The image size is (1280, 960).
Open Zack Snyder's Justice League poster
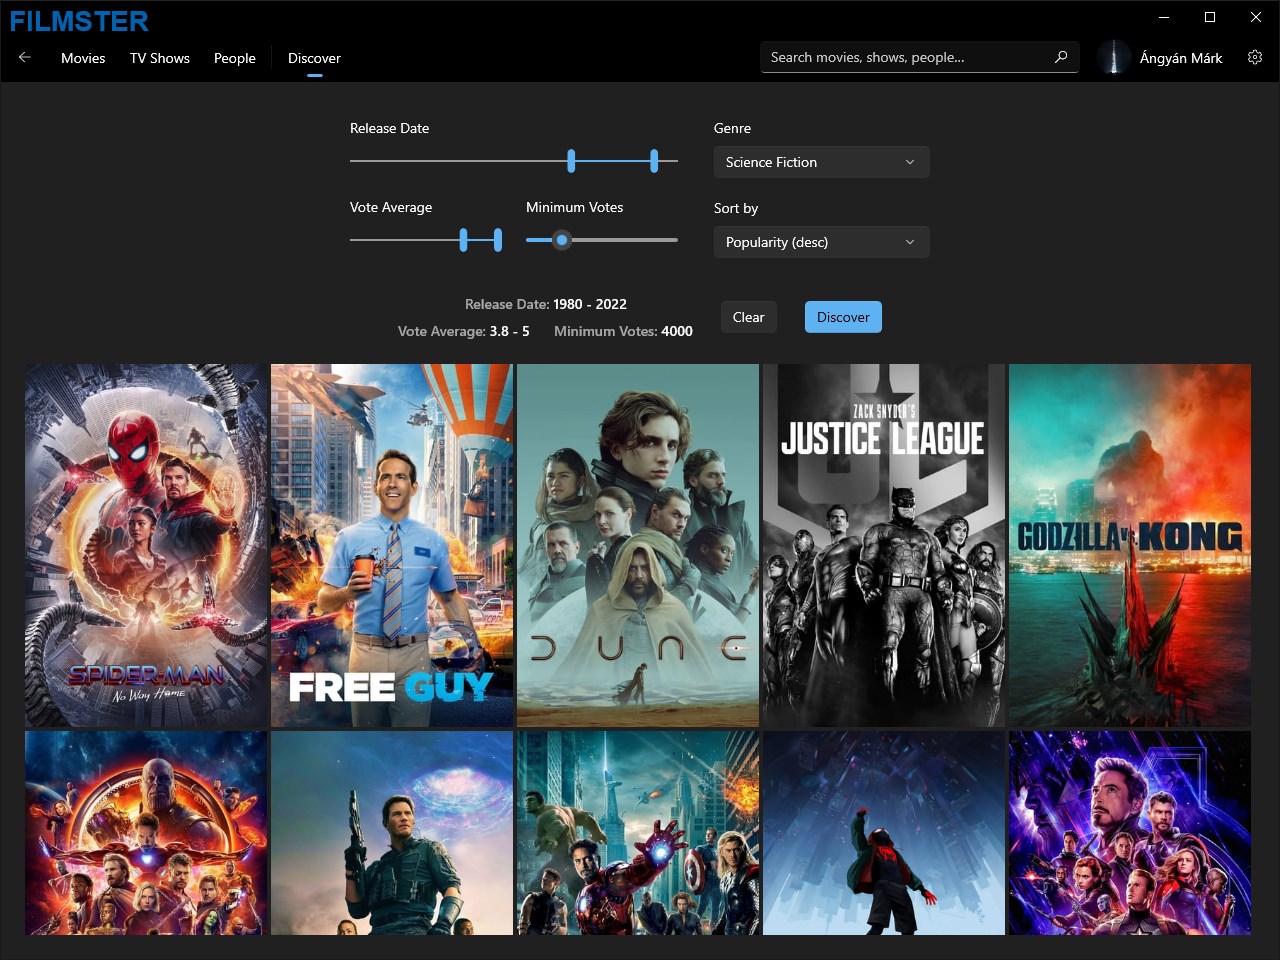point(884,545)
